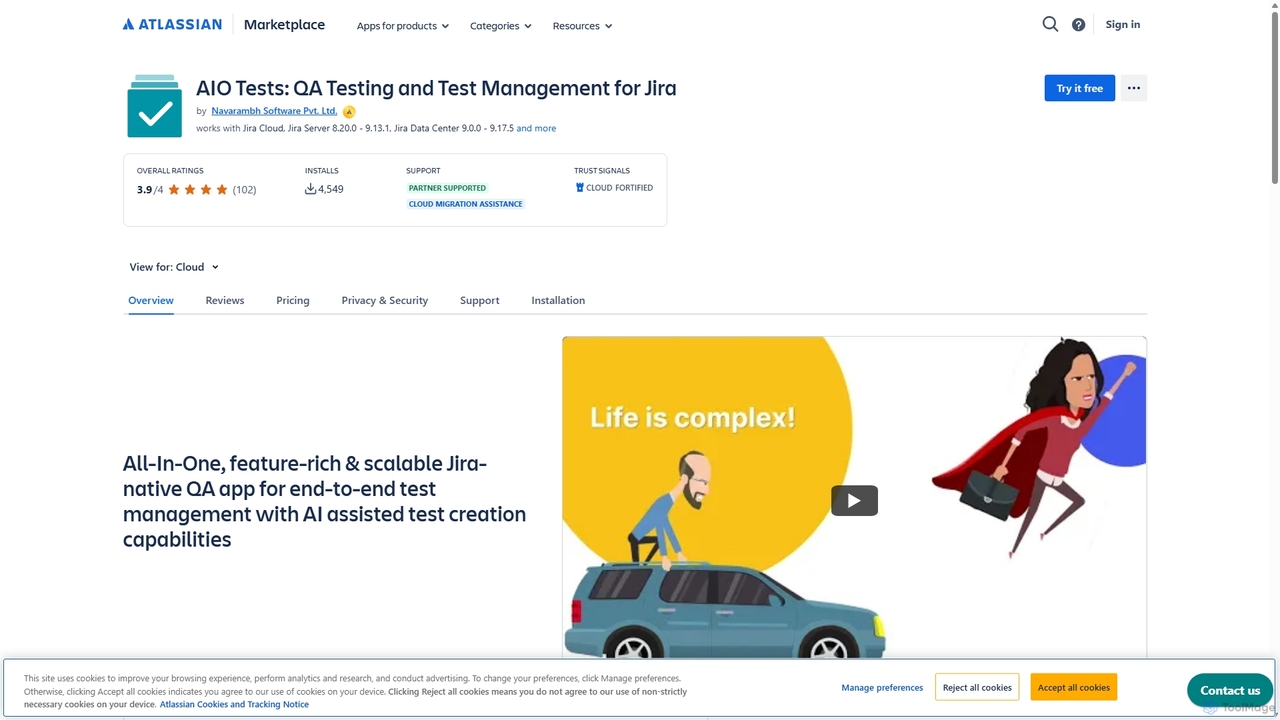Open the search icon in header

(x=1050, y=24)
